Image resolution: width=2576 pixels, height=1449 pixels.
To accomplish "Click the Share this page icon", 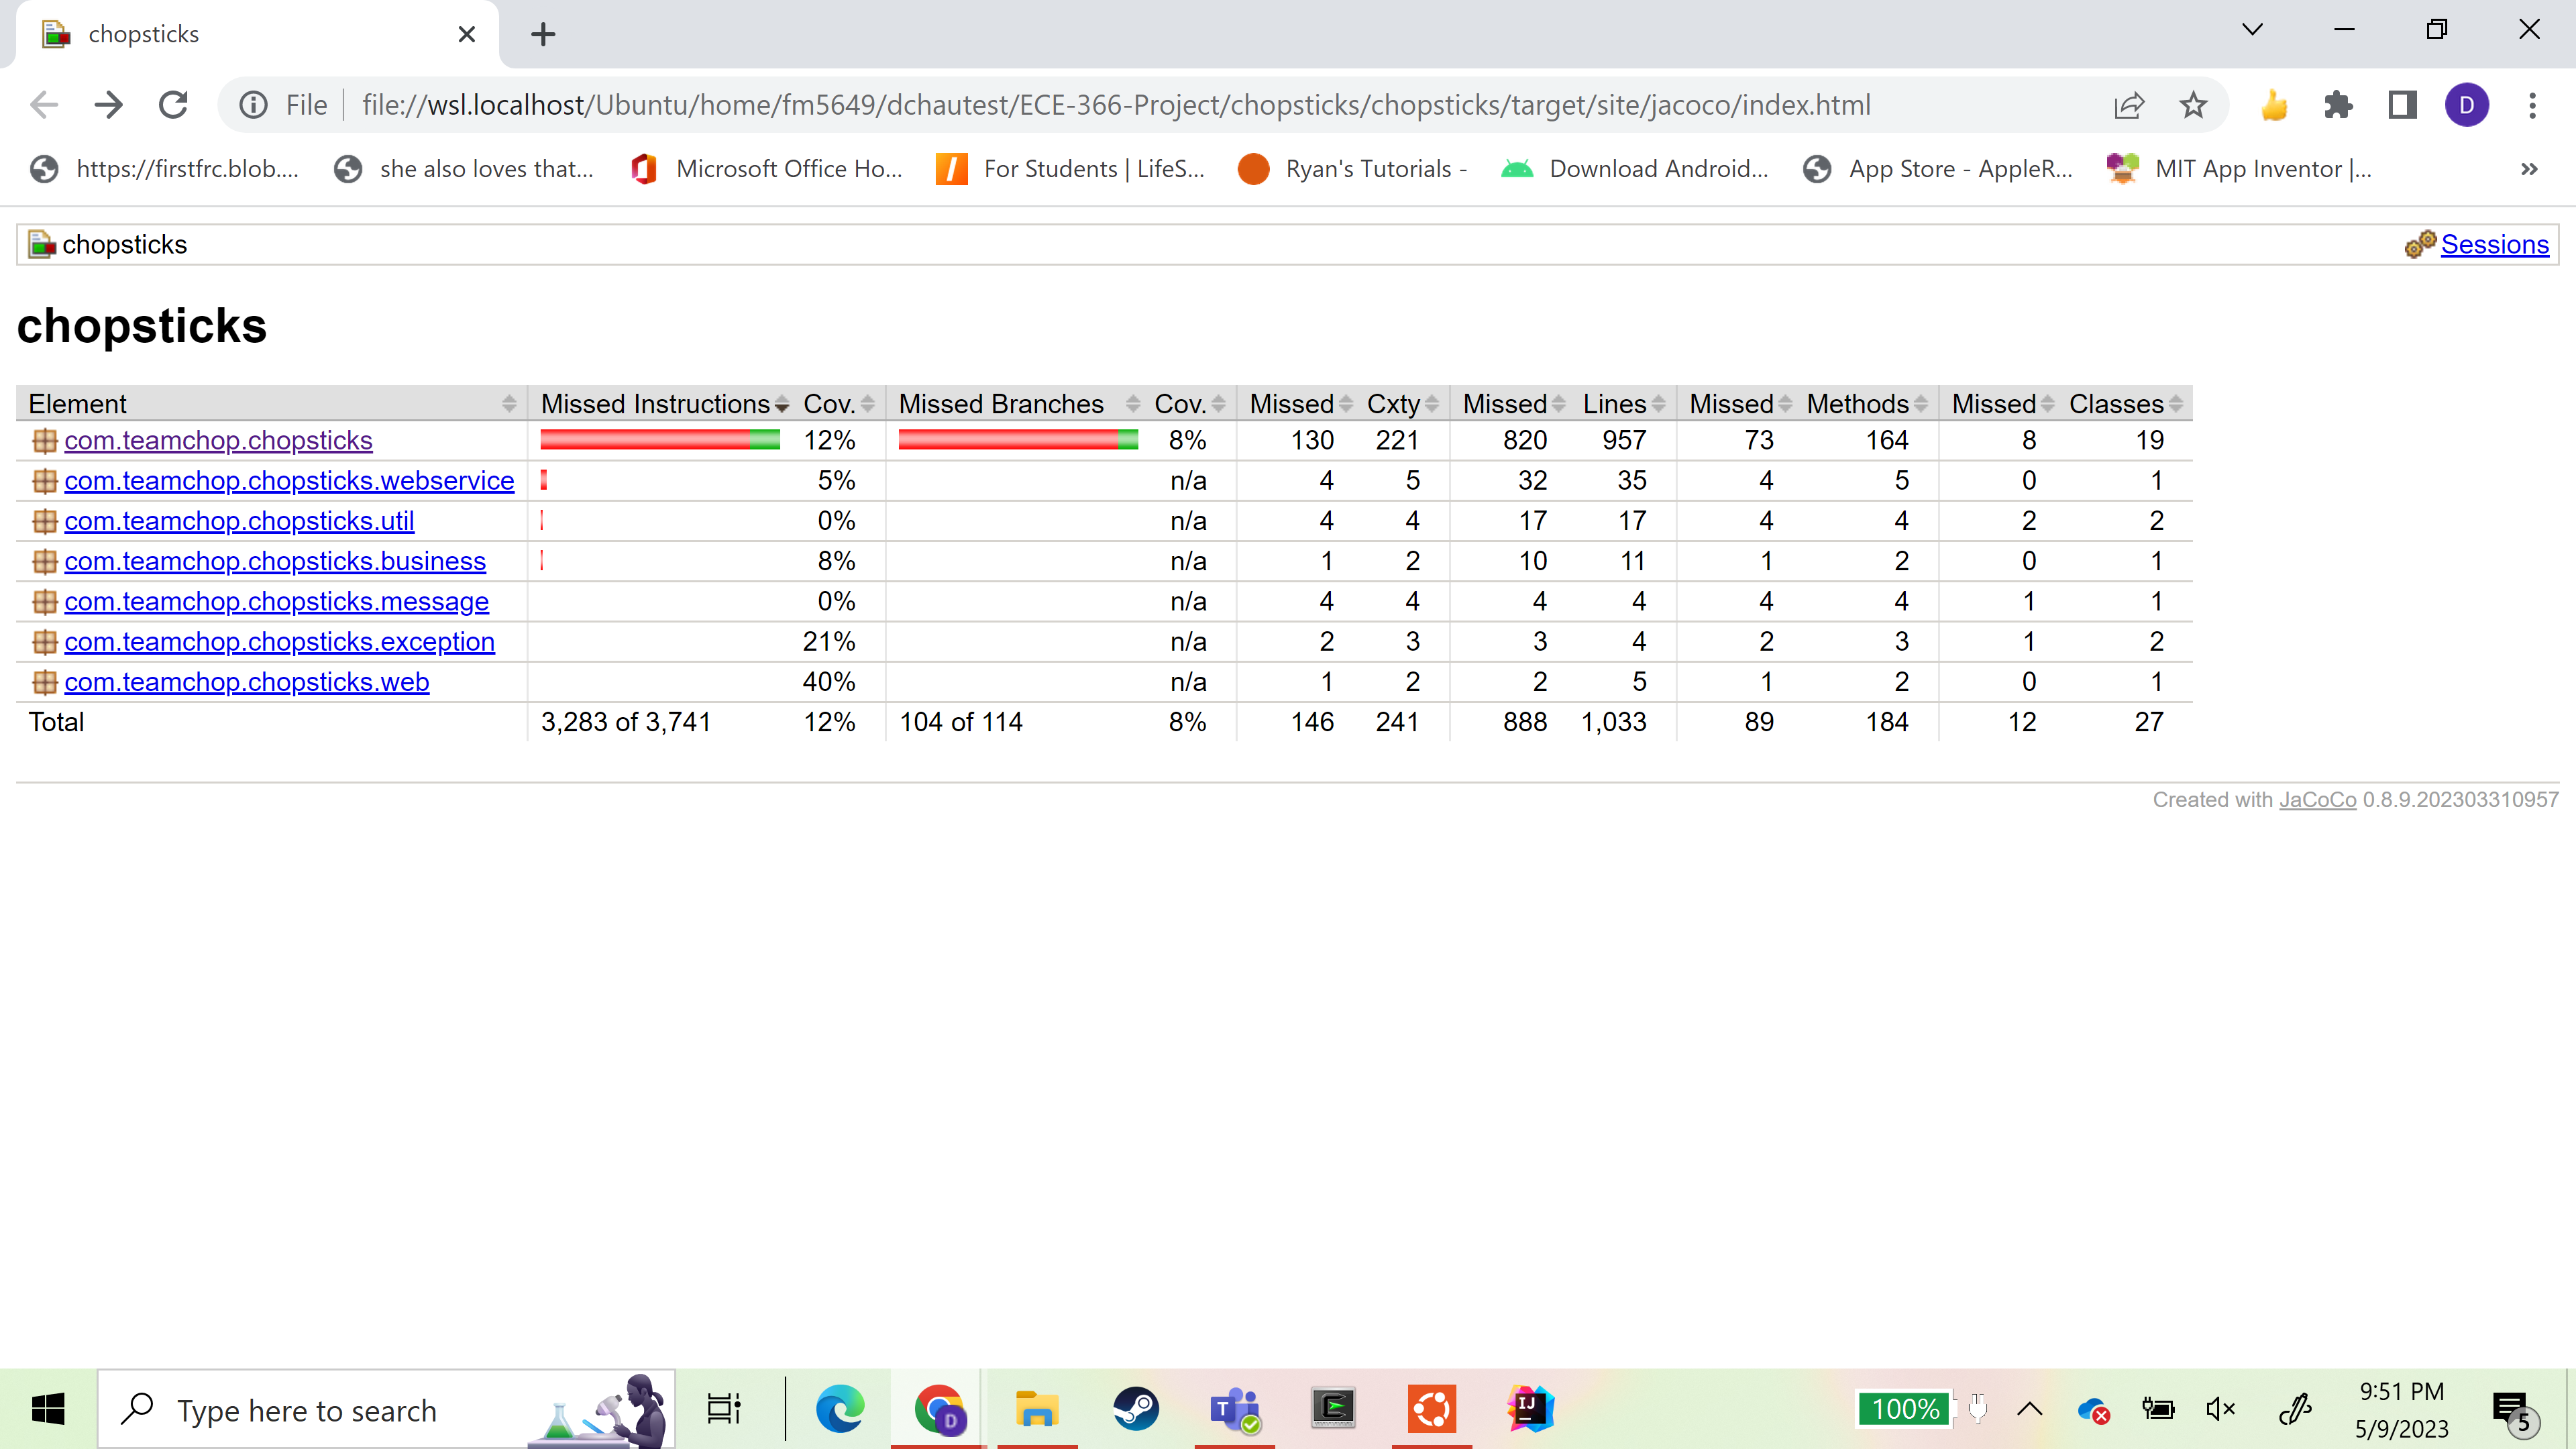I will tap(2129, 105).
